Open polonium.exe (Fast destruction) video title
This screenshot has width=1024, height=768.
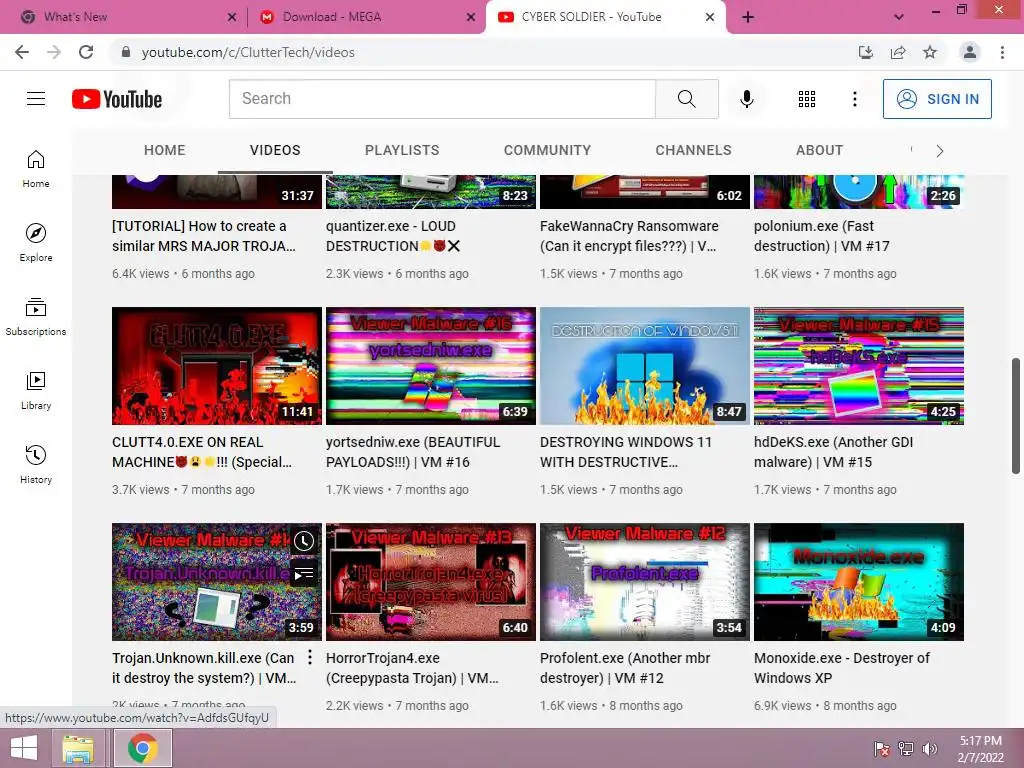822,236
